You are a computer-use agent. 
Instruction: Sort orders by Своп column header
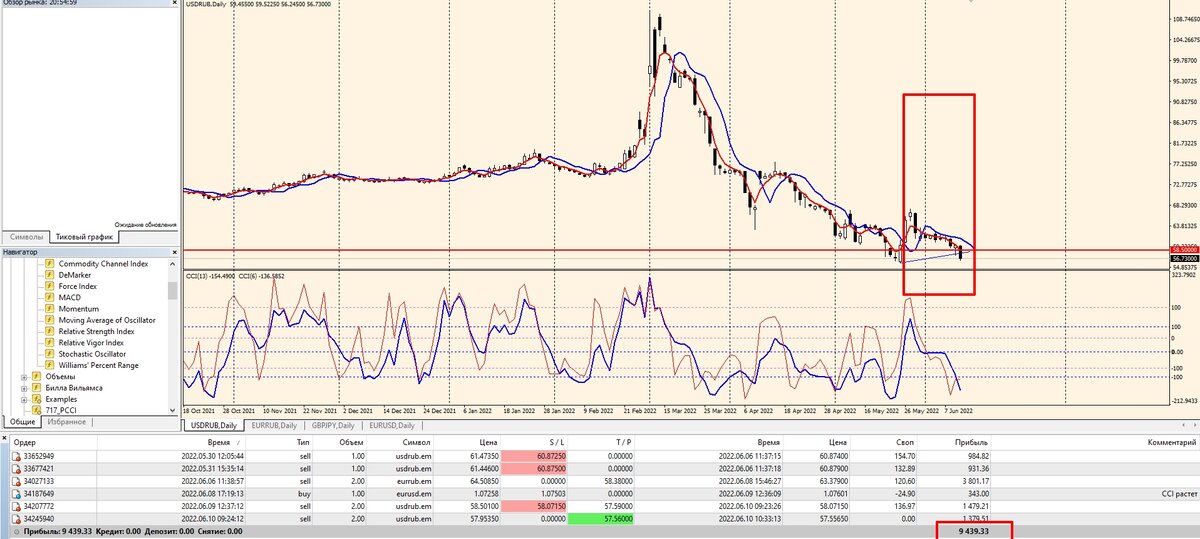click(885, 441)
